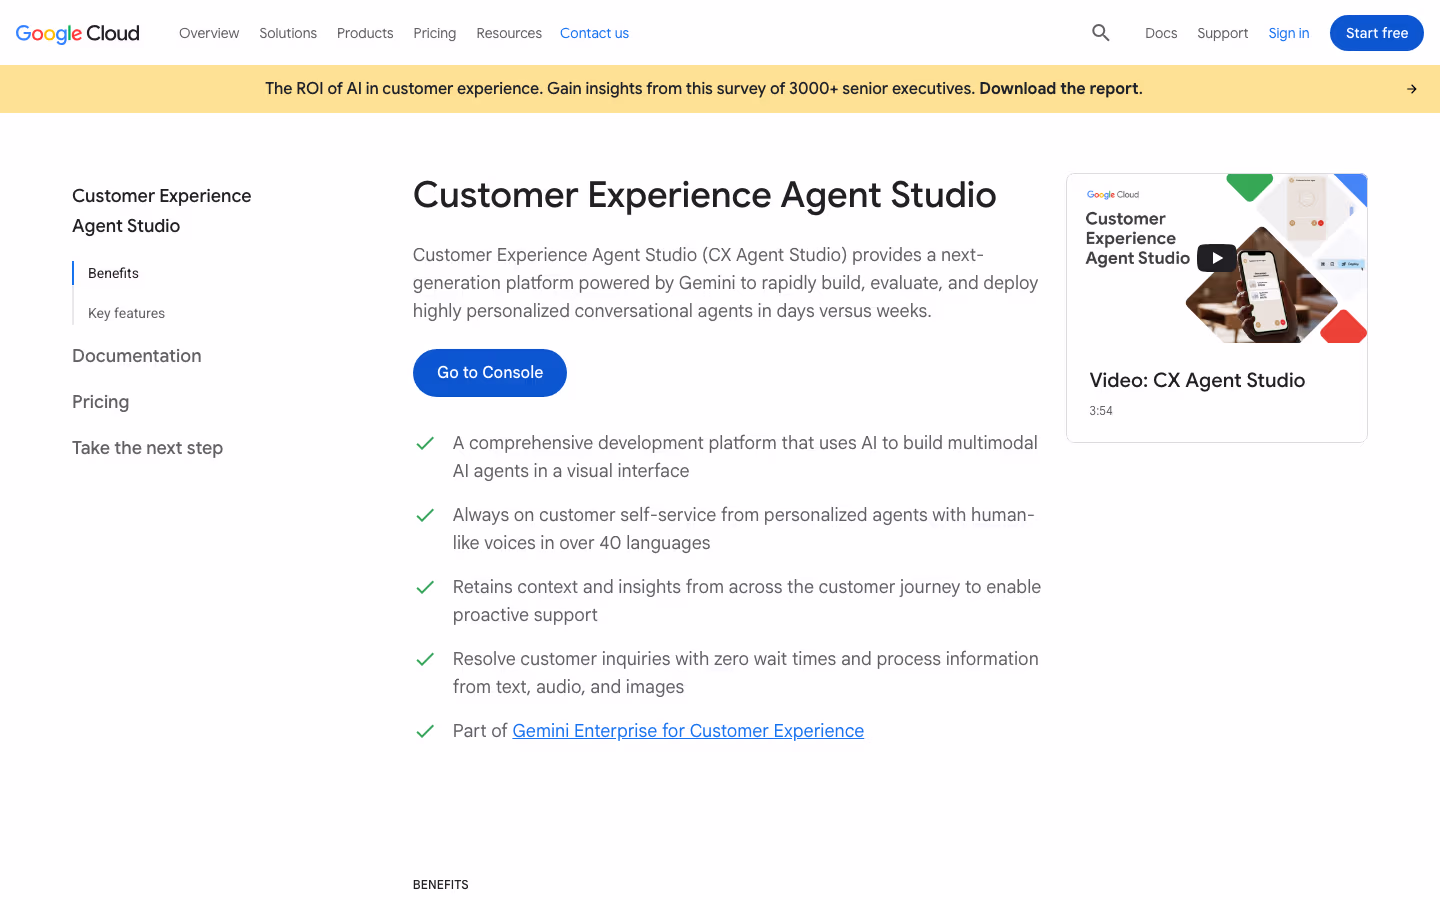This screenshot has height=900, width=1440.
Task: Click the Customer Experience Agent Studio heading
Action: (705, 195)
